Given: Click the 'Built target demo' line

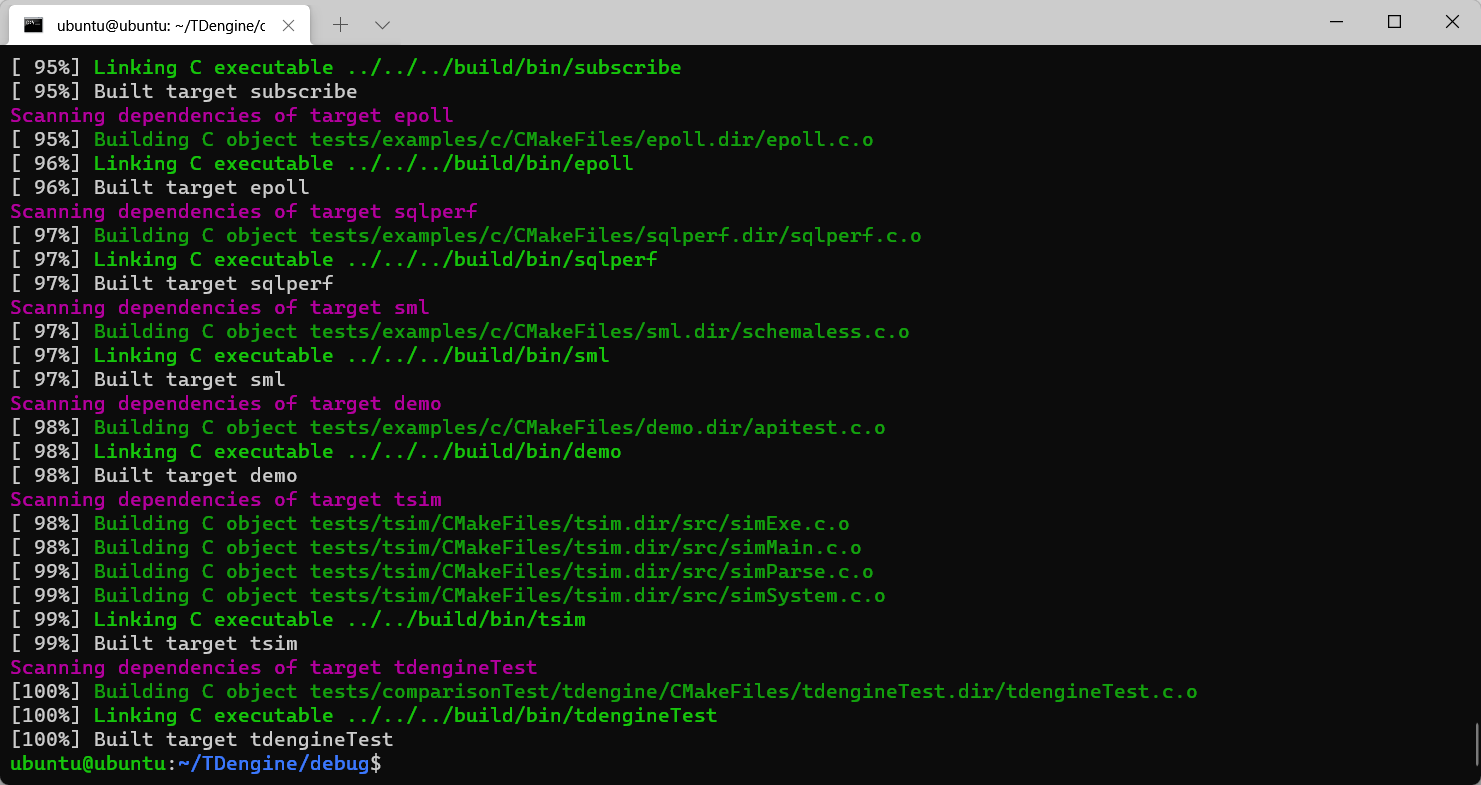Looking at the screenshot, I should 154,476.
